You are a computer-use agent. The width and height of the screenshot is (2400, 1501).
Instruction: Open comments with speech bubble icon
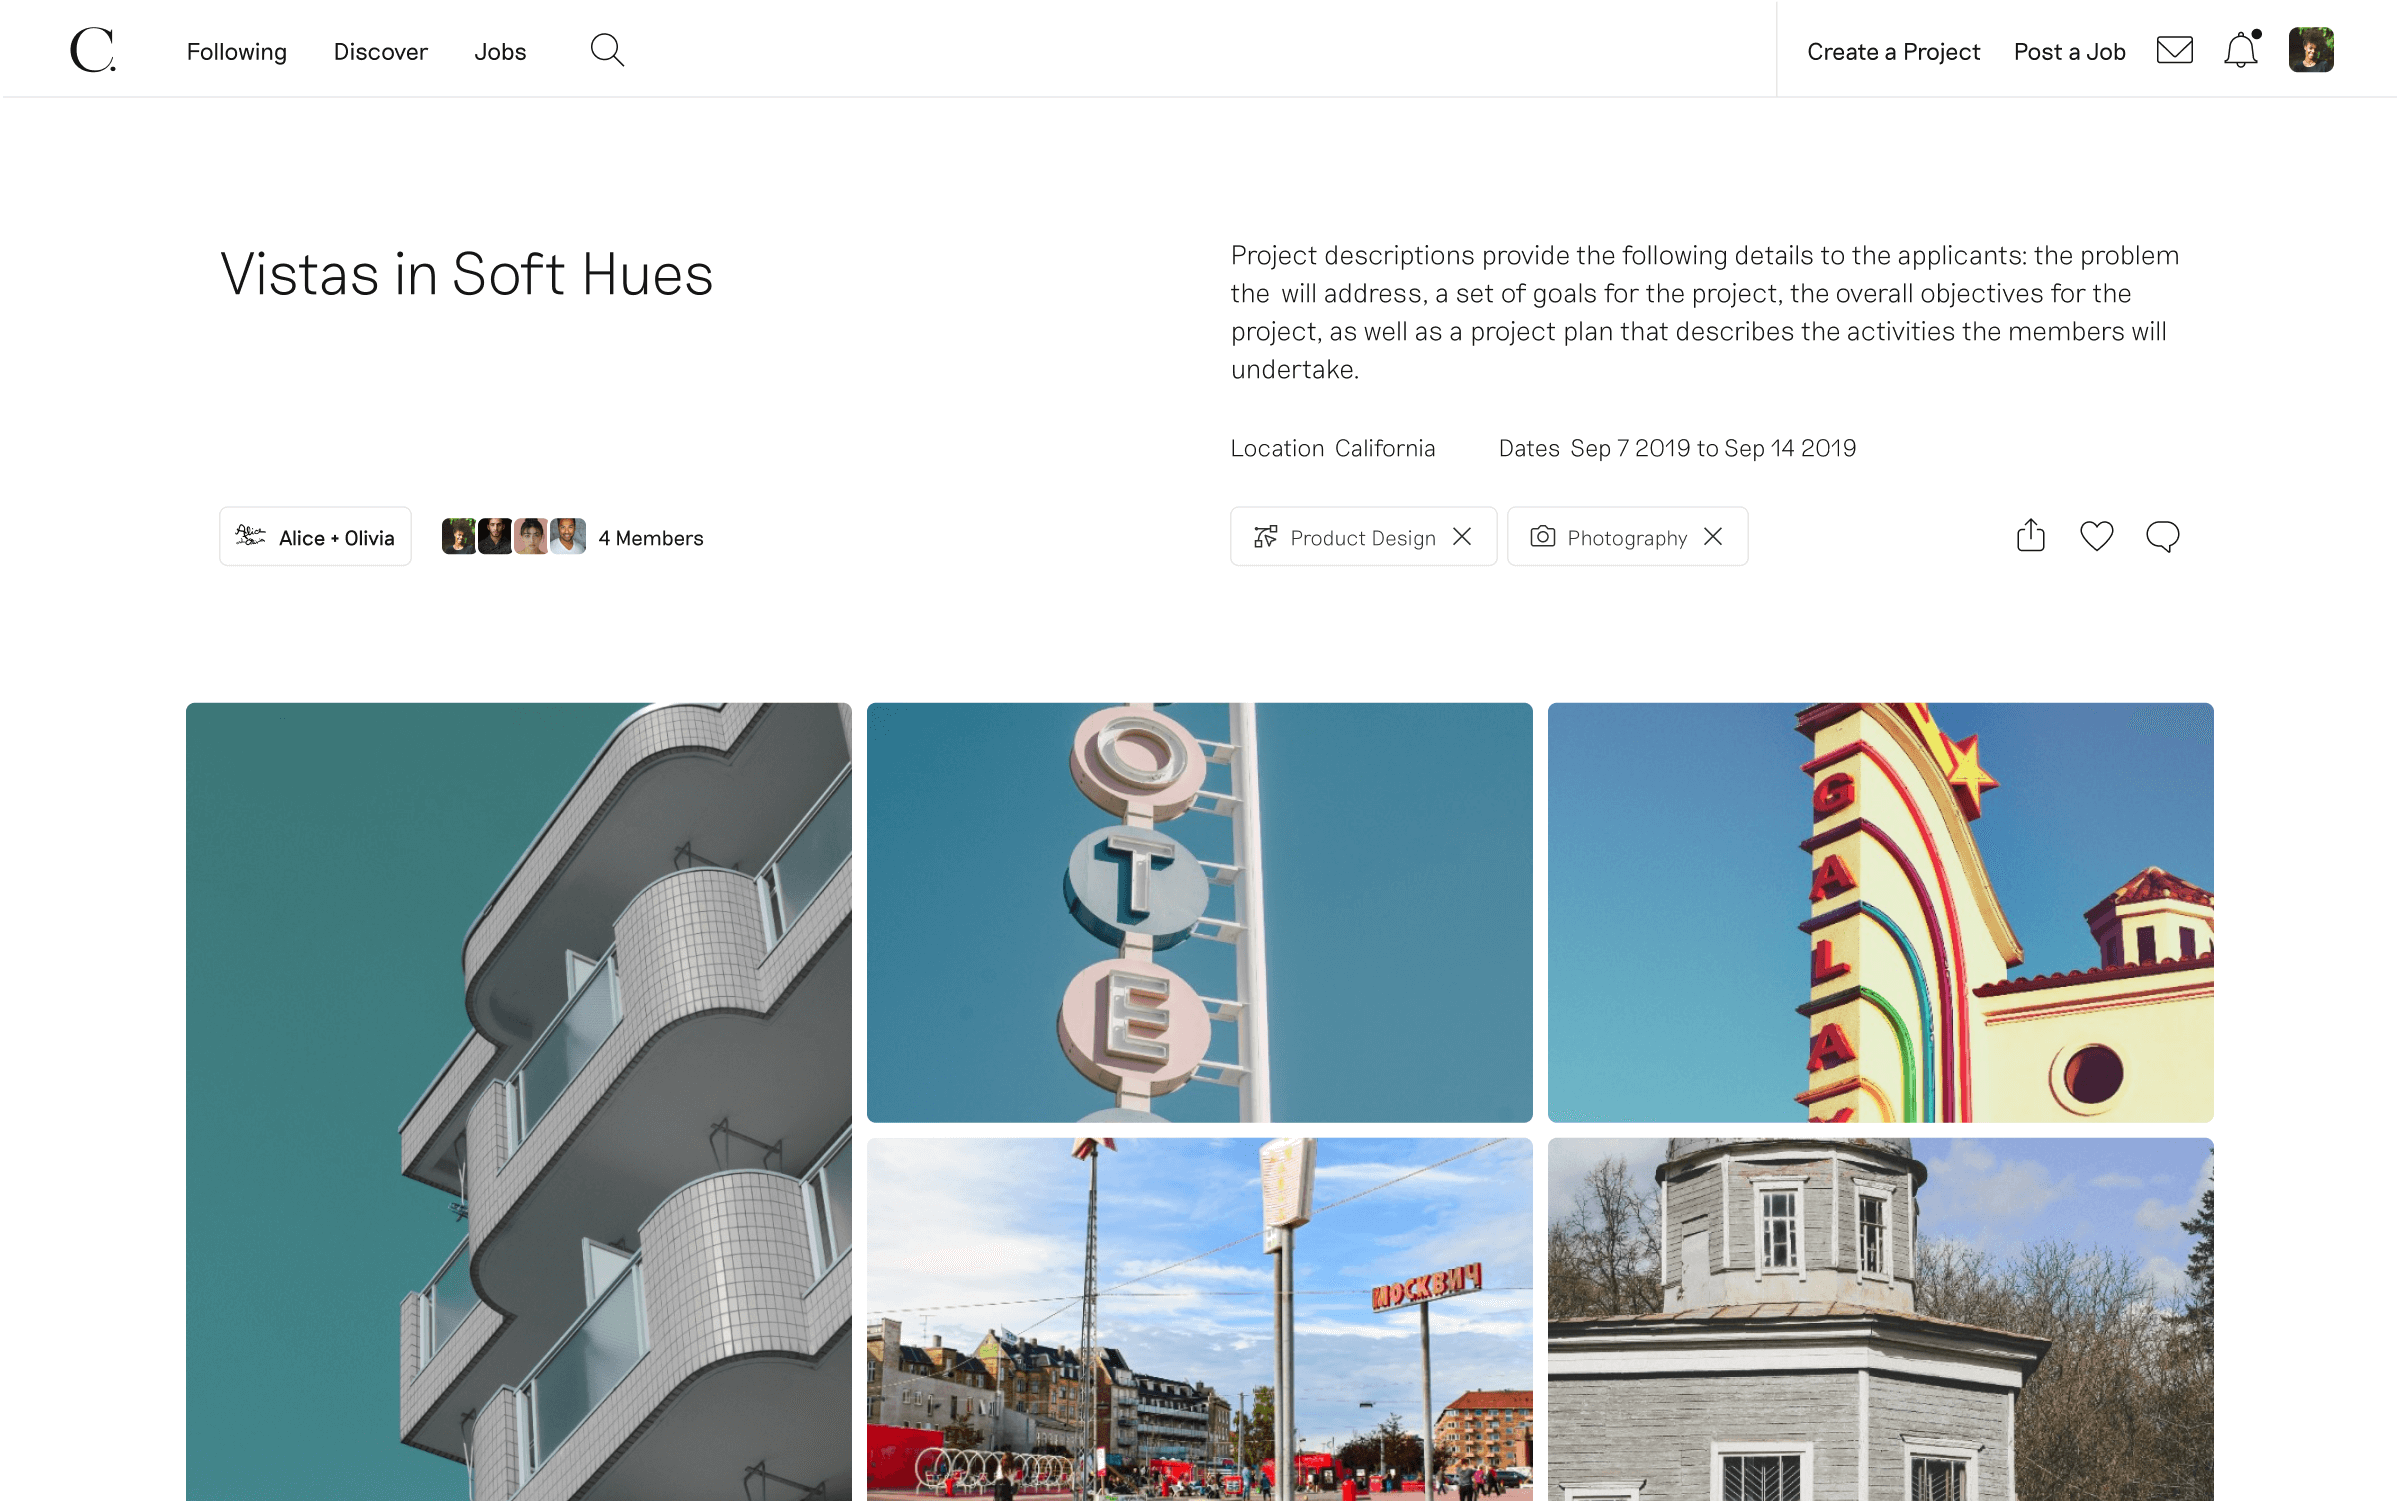click(2162, 537)
